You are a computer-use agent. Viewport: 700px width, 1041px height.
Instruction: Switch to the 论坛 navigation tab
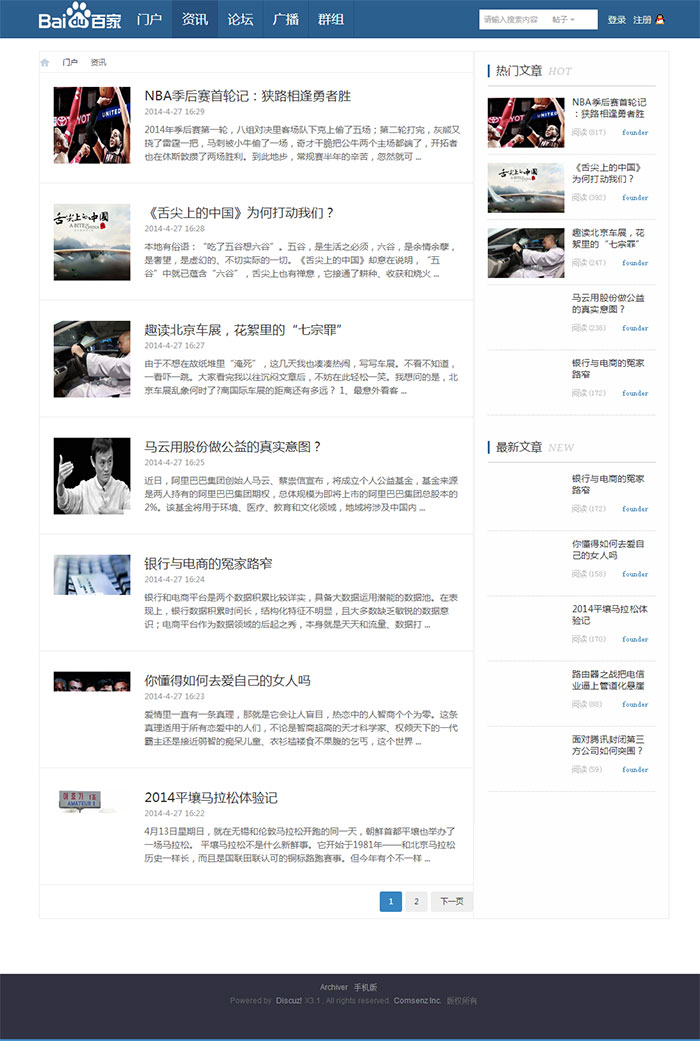pyautogui.click(x=240, y=19)
